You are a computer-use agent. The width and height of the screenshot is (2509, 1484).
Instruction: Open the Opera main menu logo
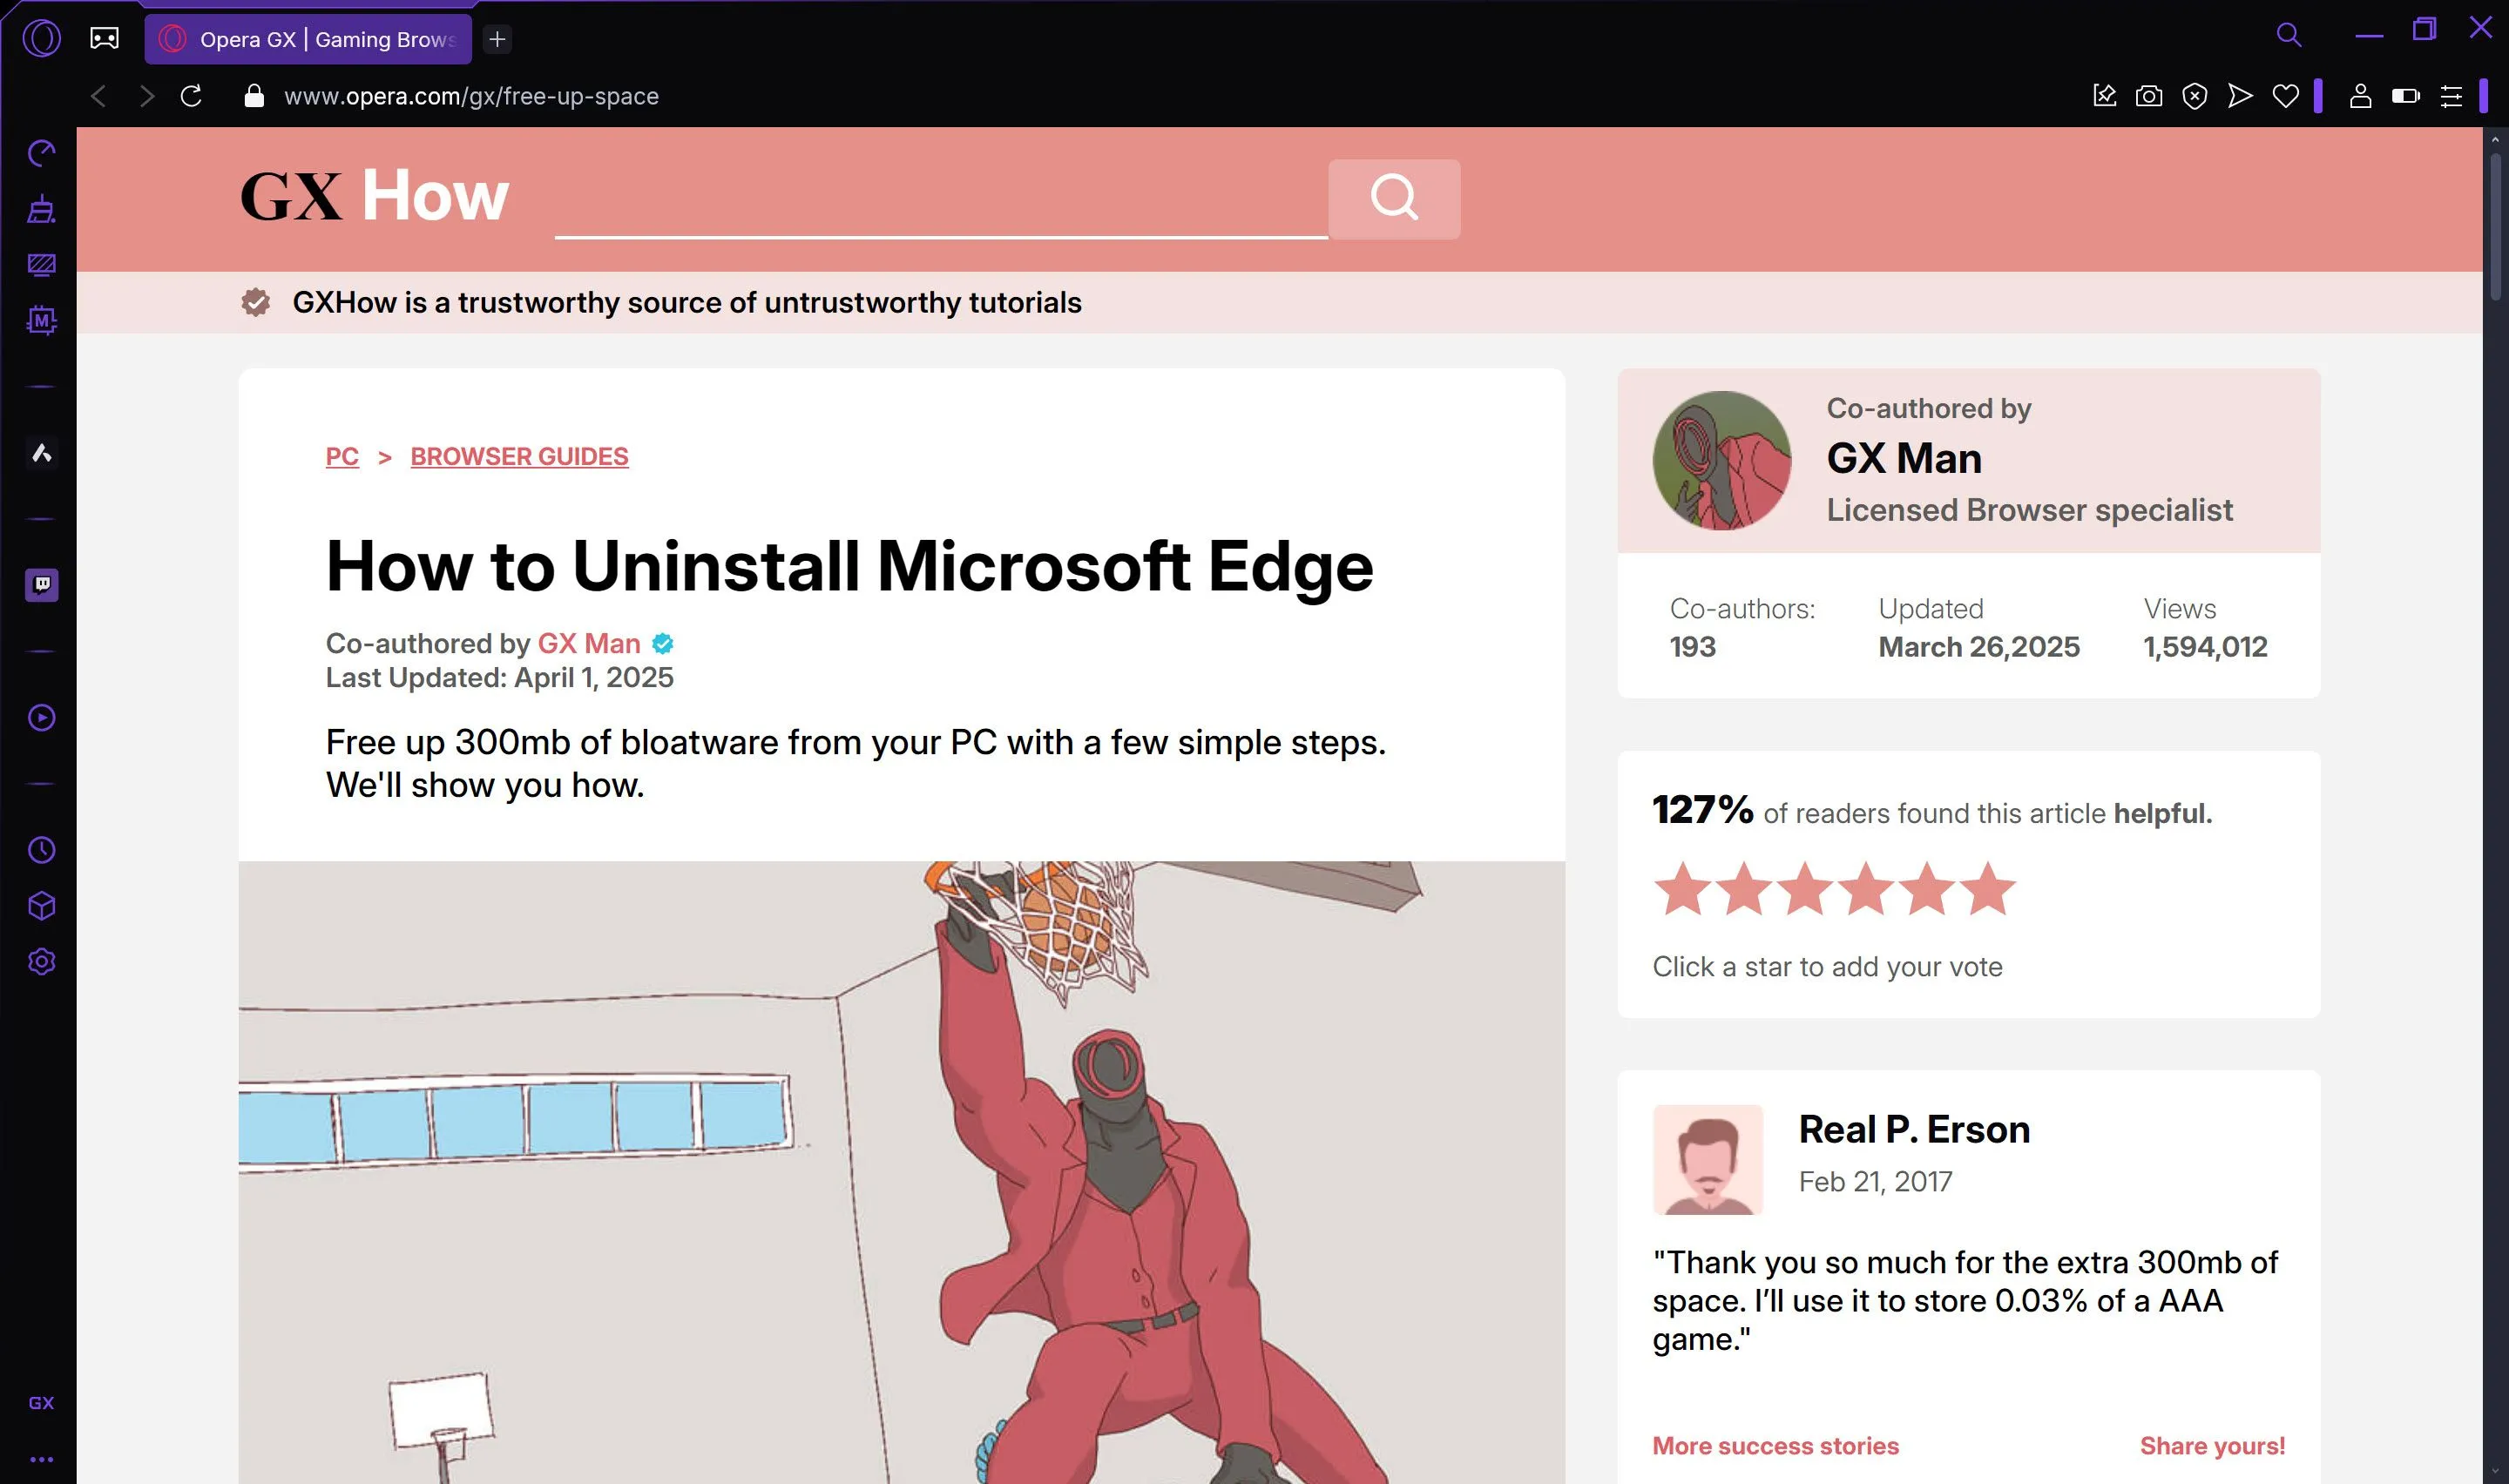pyautogui.click(x=41, y=39)
